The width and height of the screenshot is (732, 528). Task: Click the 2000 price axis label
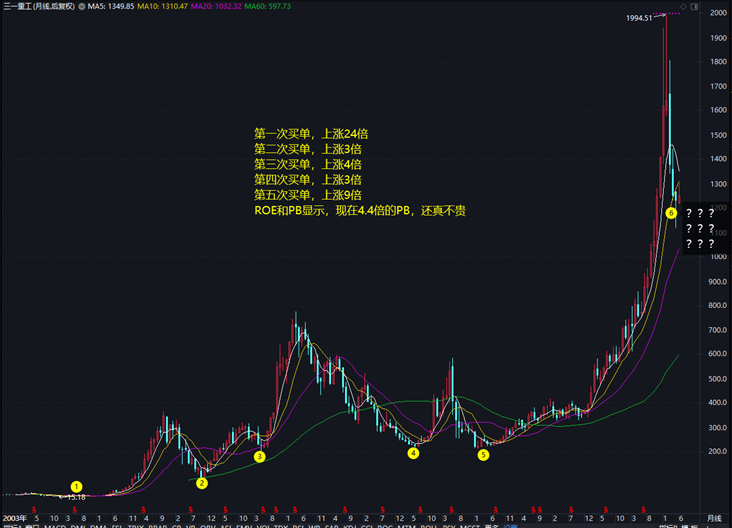click(x=718, y=13)
